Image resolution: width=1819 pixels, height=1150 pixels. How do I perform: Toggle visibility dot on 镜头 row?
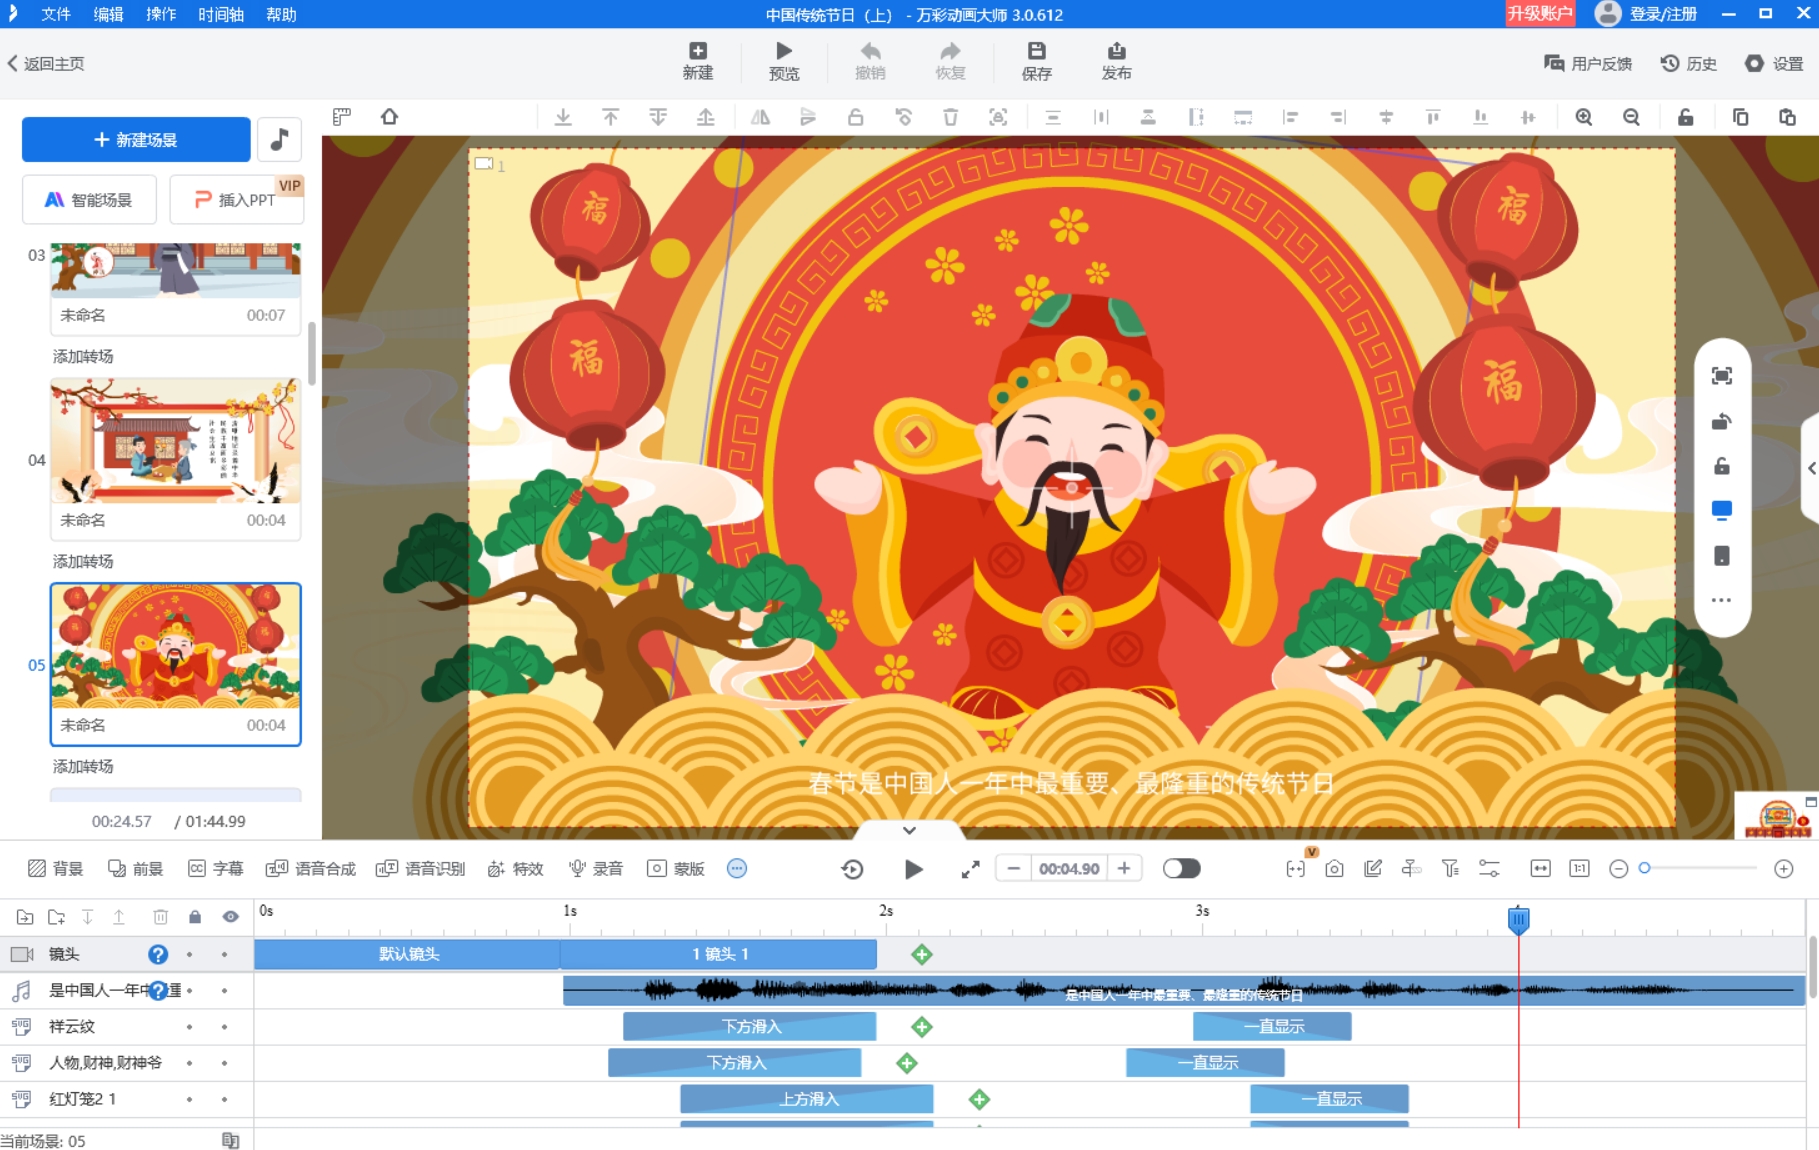(x=224, y=955)
